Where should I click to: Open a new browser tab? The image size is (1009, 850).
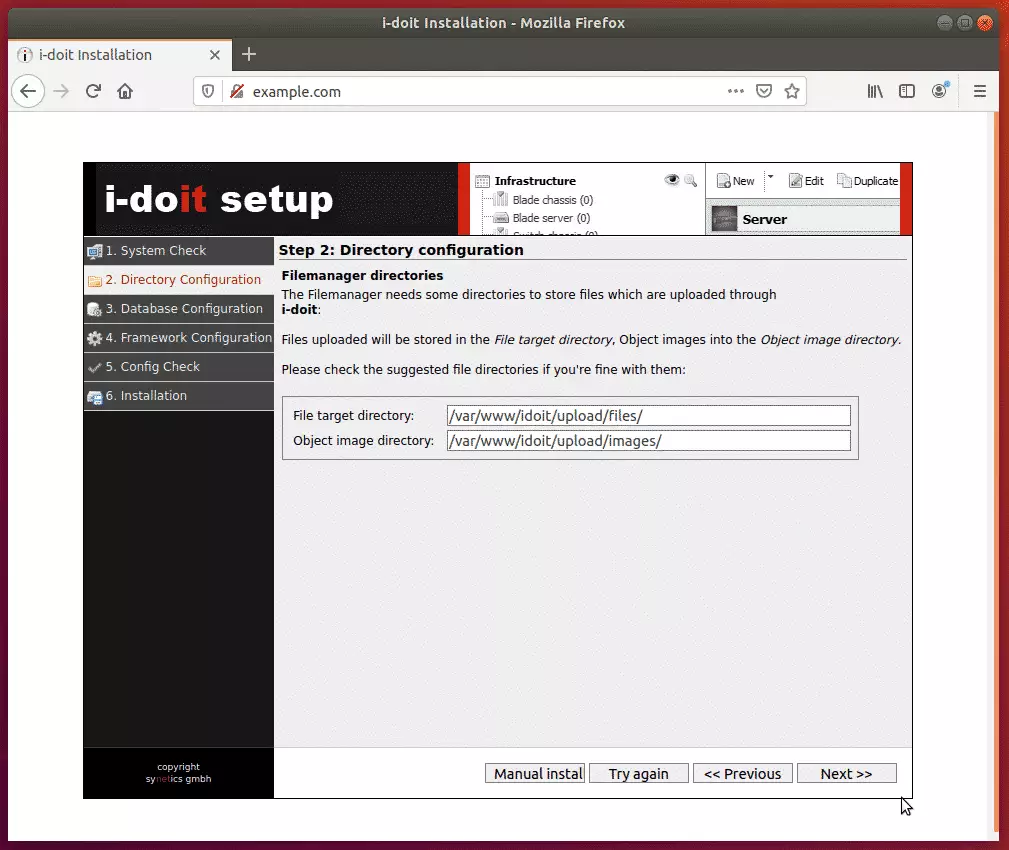click(249, 55)
